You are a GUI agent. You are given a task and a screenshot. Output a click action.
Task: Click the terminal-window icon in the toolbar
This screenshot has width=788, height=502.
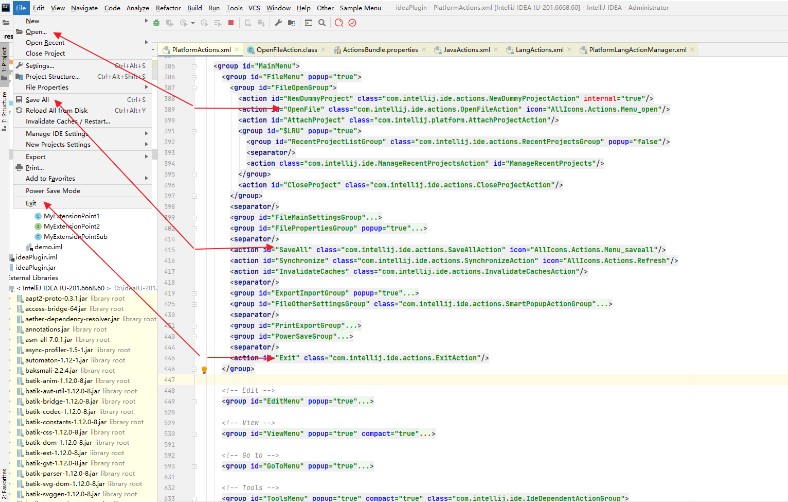point(309,23)
